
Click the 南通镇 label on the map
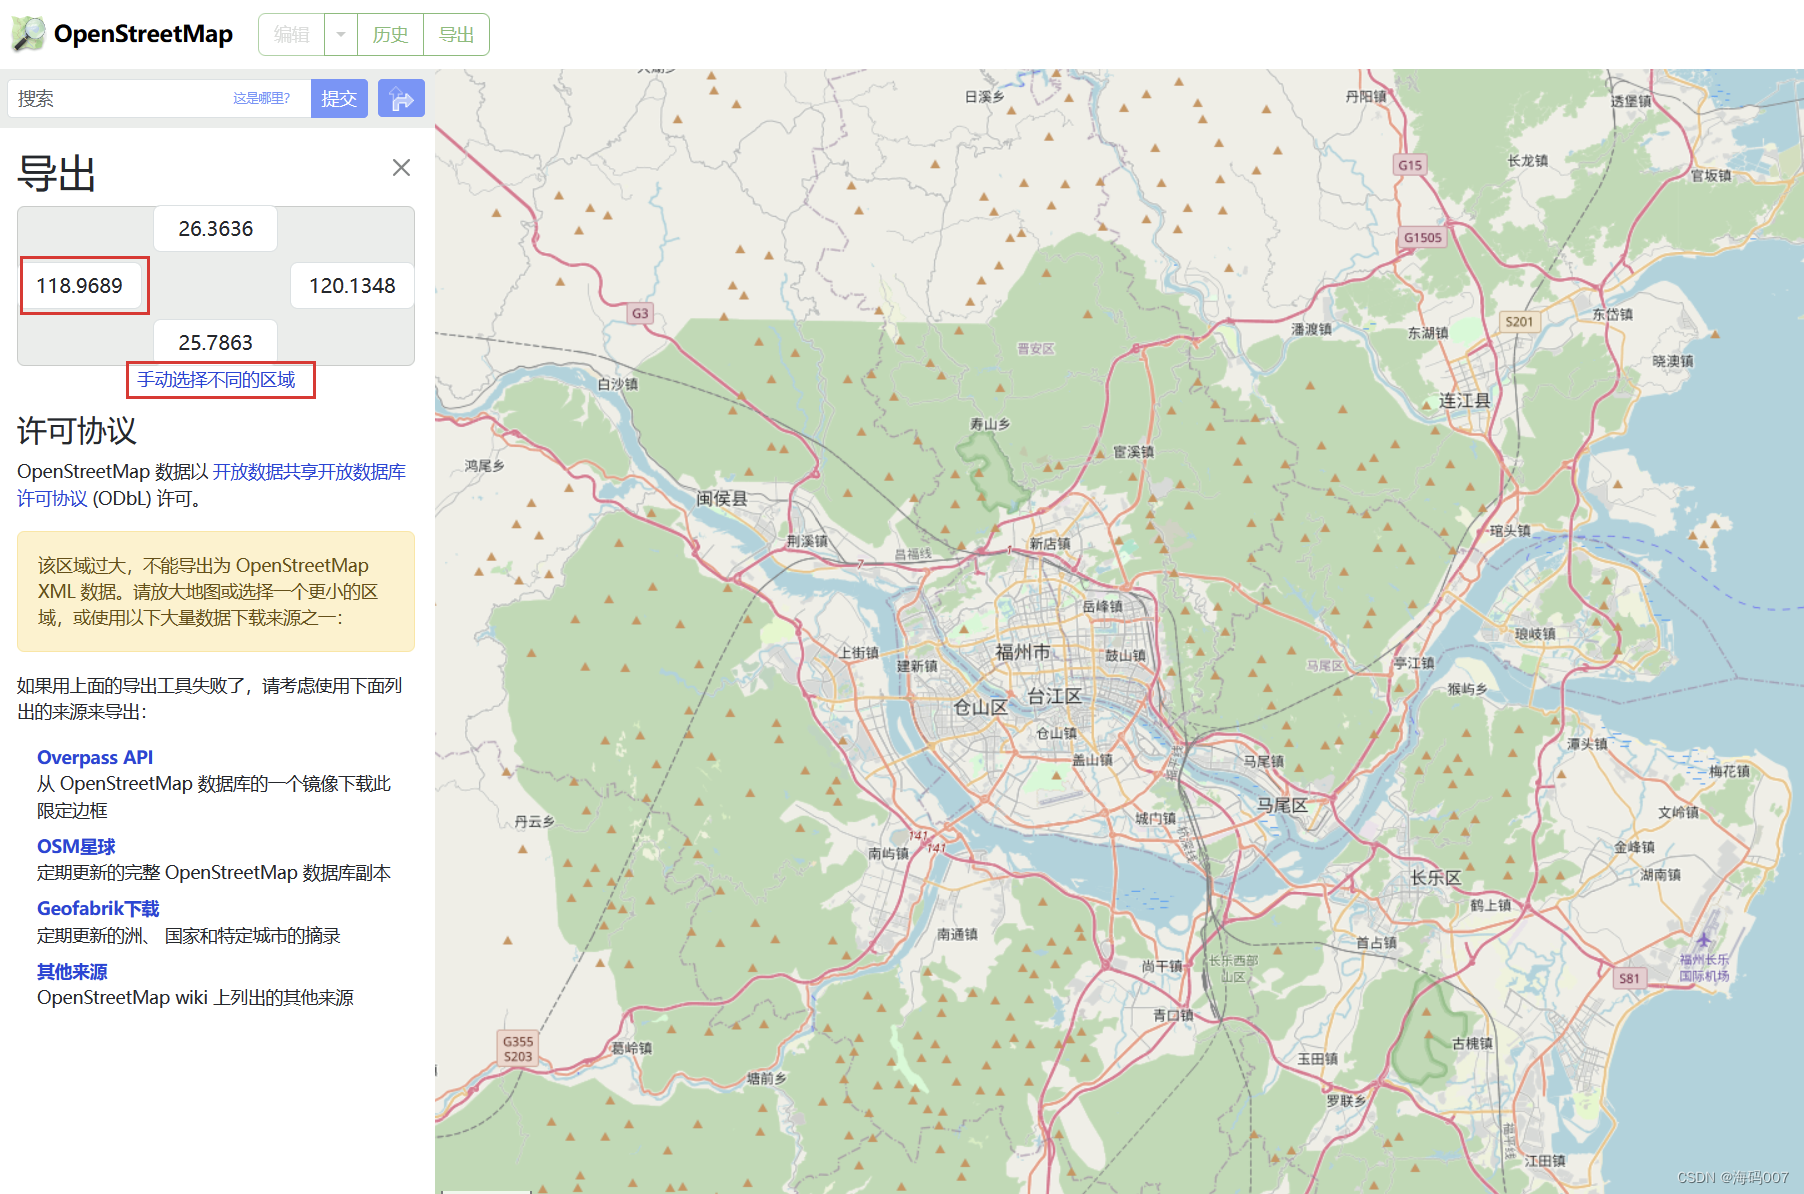(957, 934)
